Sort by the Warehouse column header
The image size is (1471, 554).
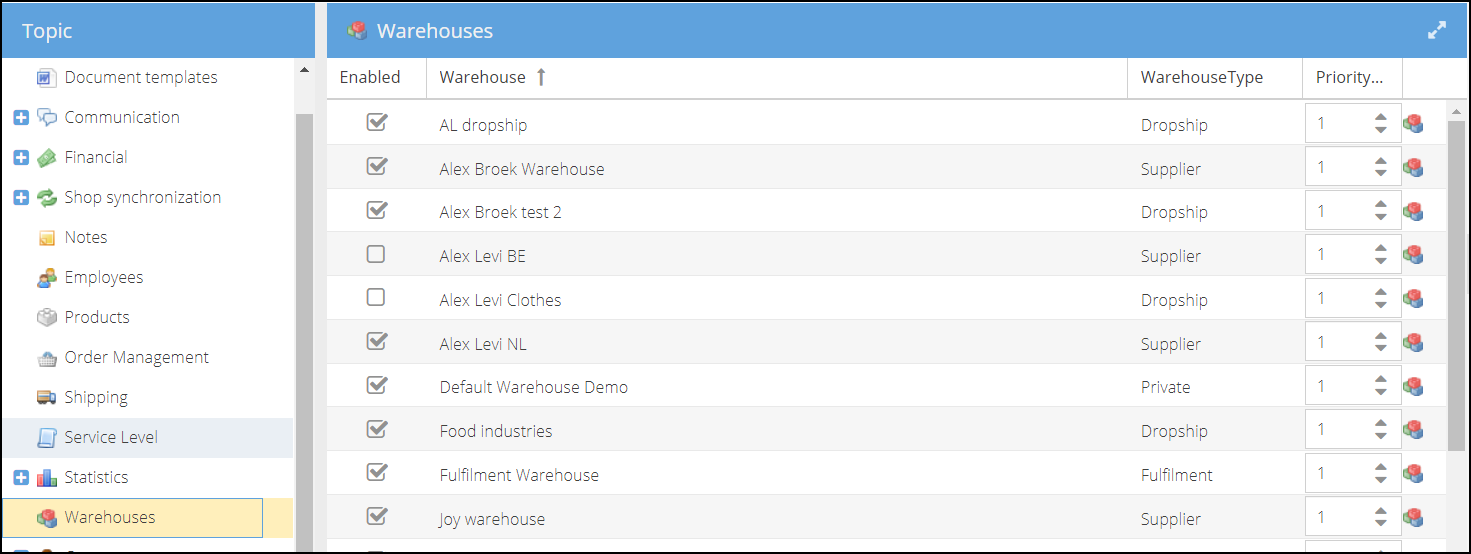click(482, 78)
